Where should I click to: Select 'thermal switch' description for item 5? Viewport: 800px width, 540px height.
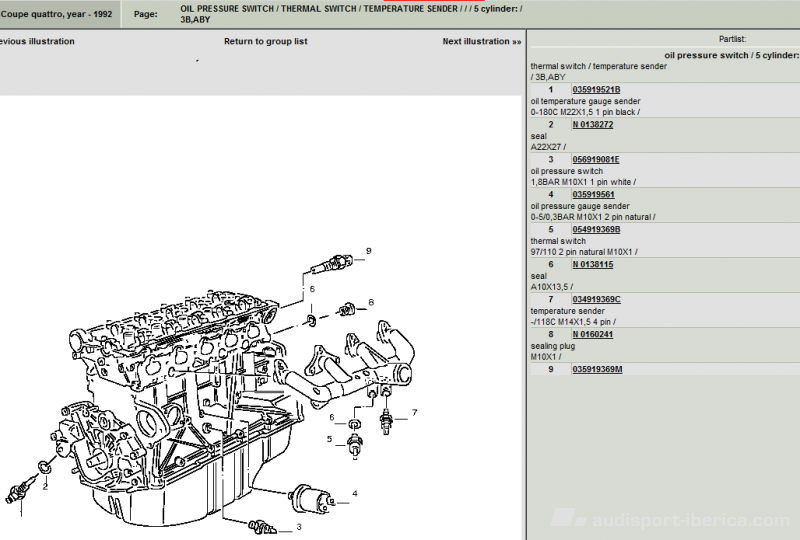pos(558,241)
